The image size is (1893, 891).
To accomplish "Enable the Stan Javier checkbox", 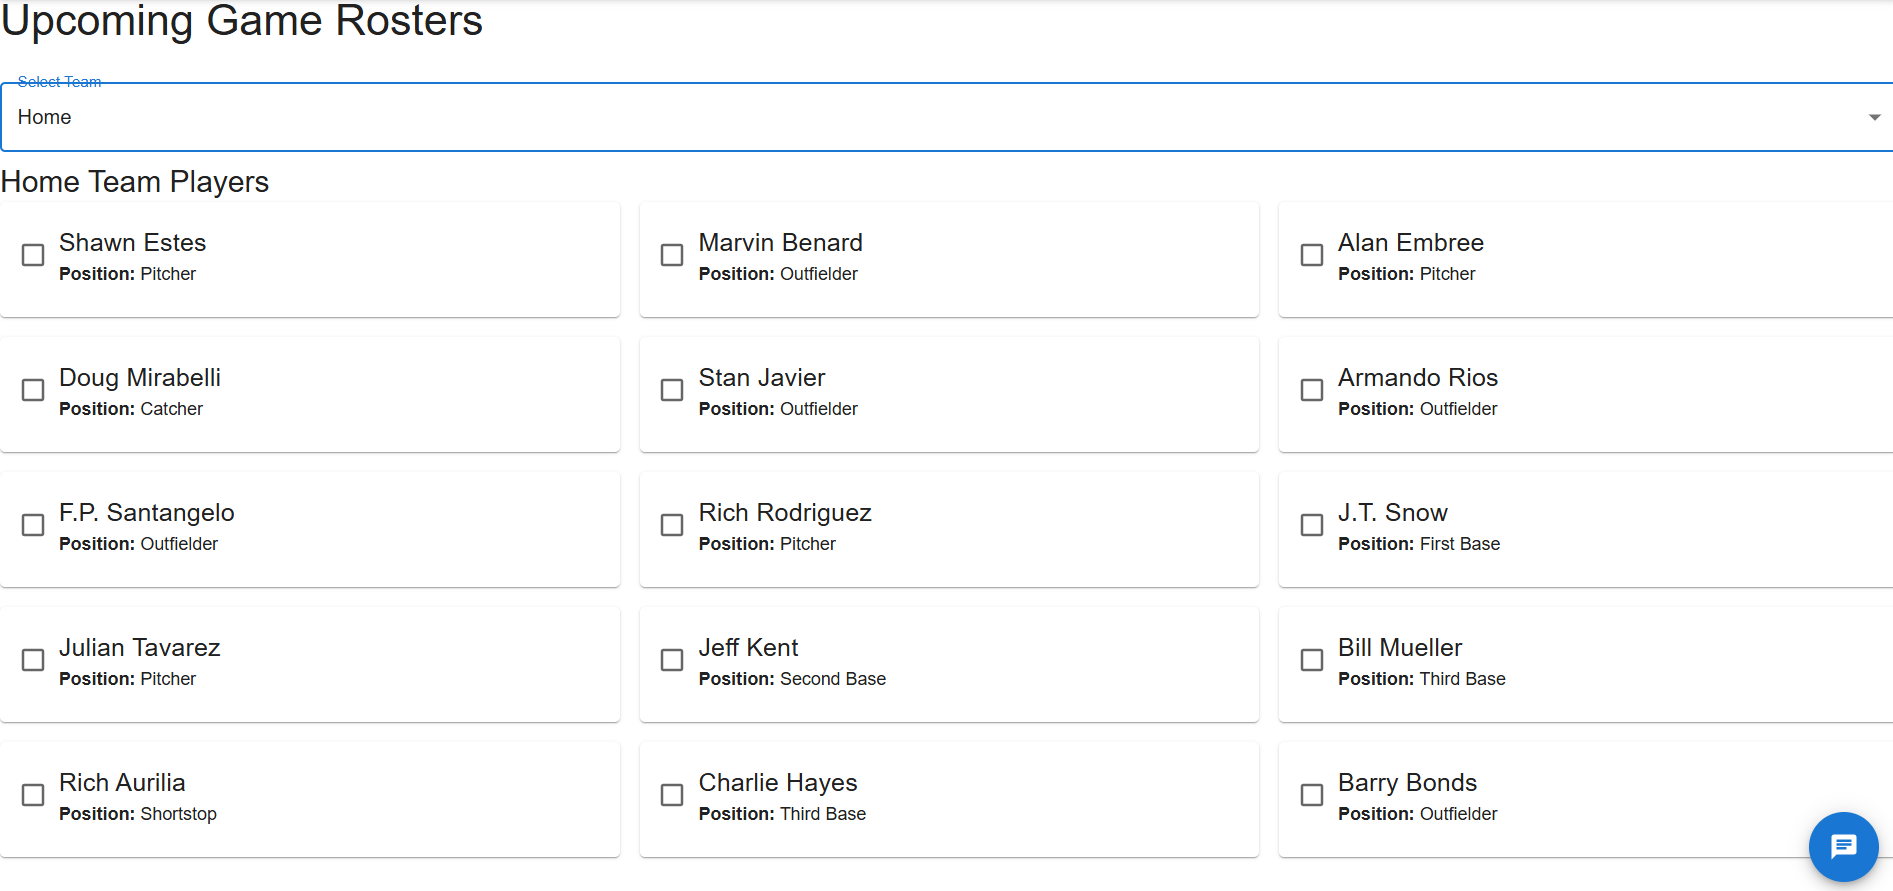I will [672, 390].
